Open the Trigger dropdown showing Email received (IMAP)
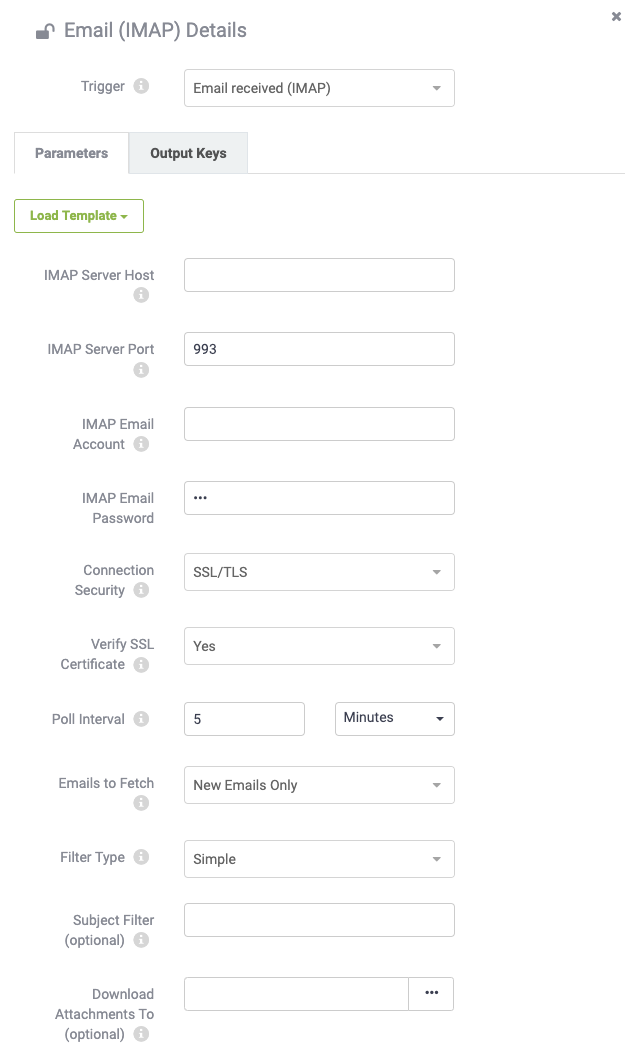 click(x=319, y=88)
